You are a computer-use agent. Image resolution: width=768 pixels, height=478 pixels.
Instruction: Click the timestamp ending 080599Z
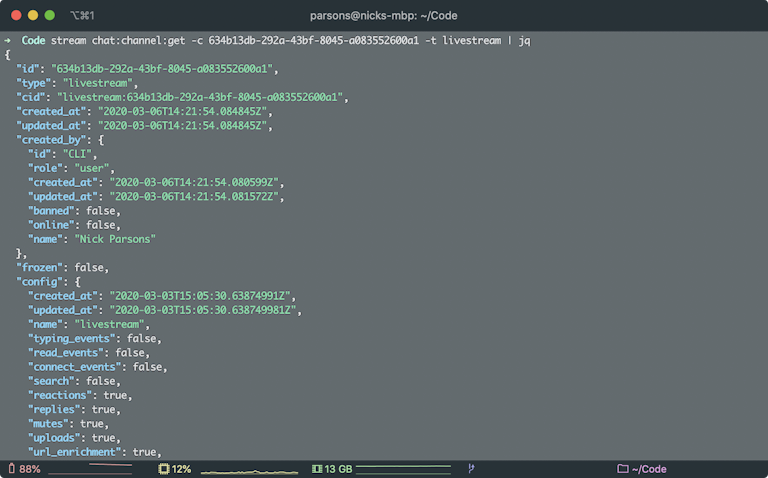(194, 182)
